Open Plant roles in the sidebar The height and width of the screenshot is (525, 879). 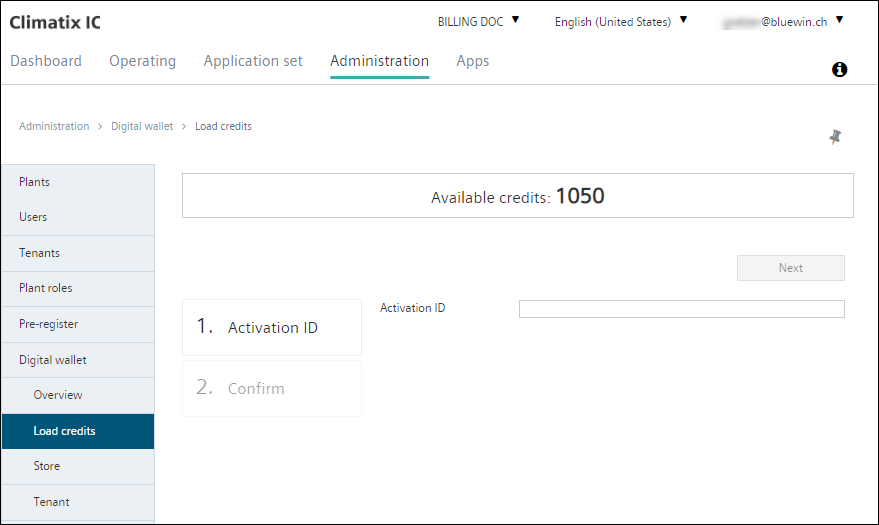78,289
